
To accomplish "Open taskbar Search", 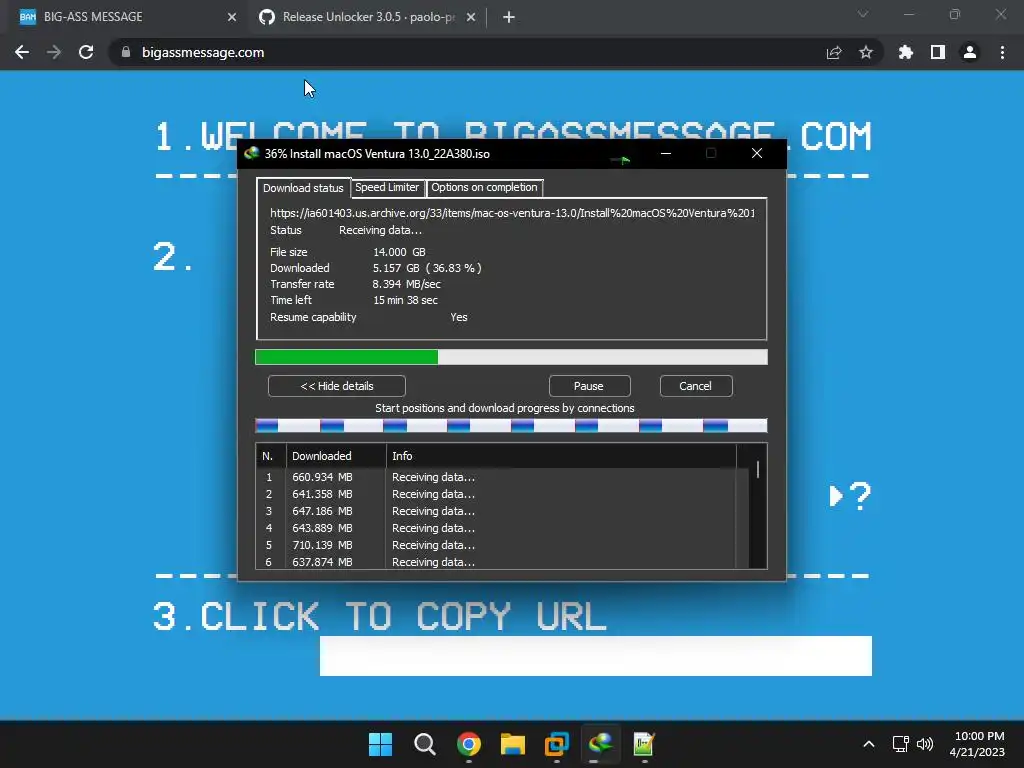I will tap(424, 744).
